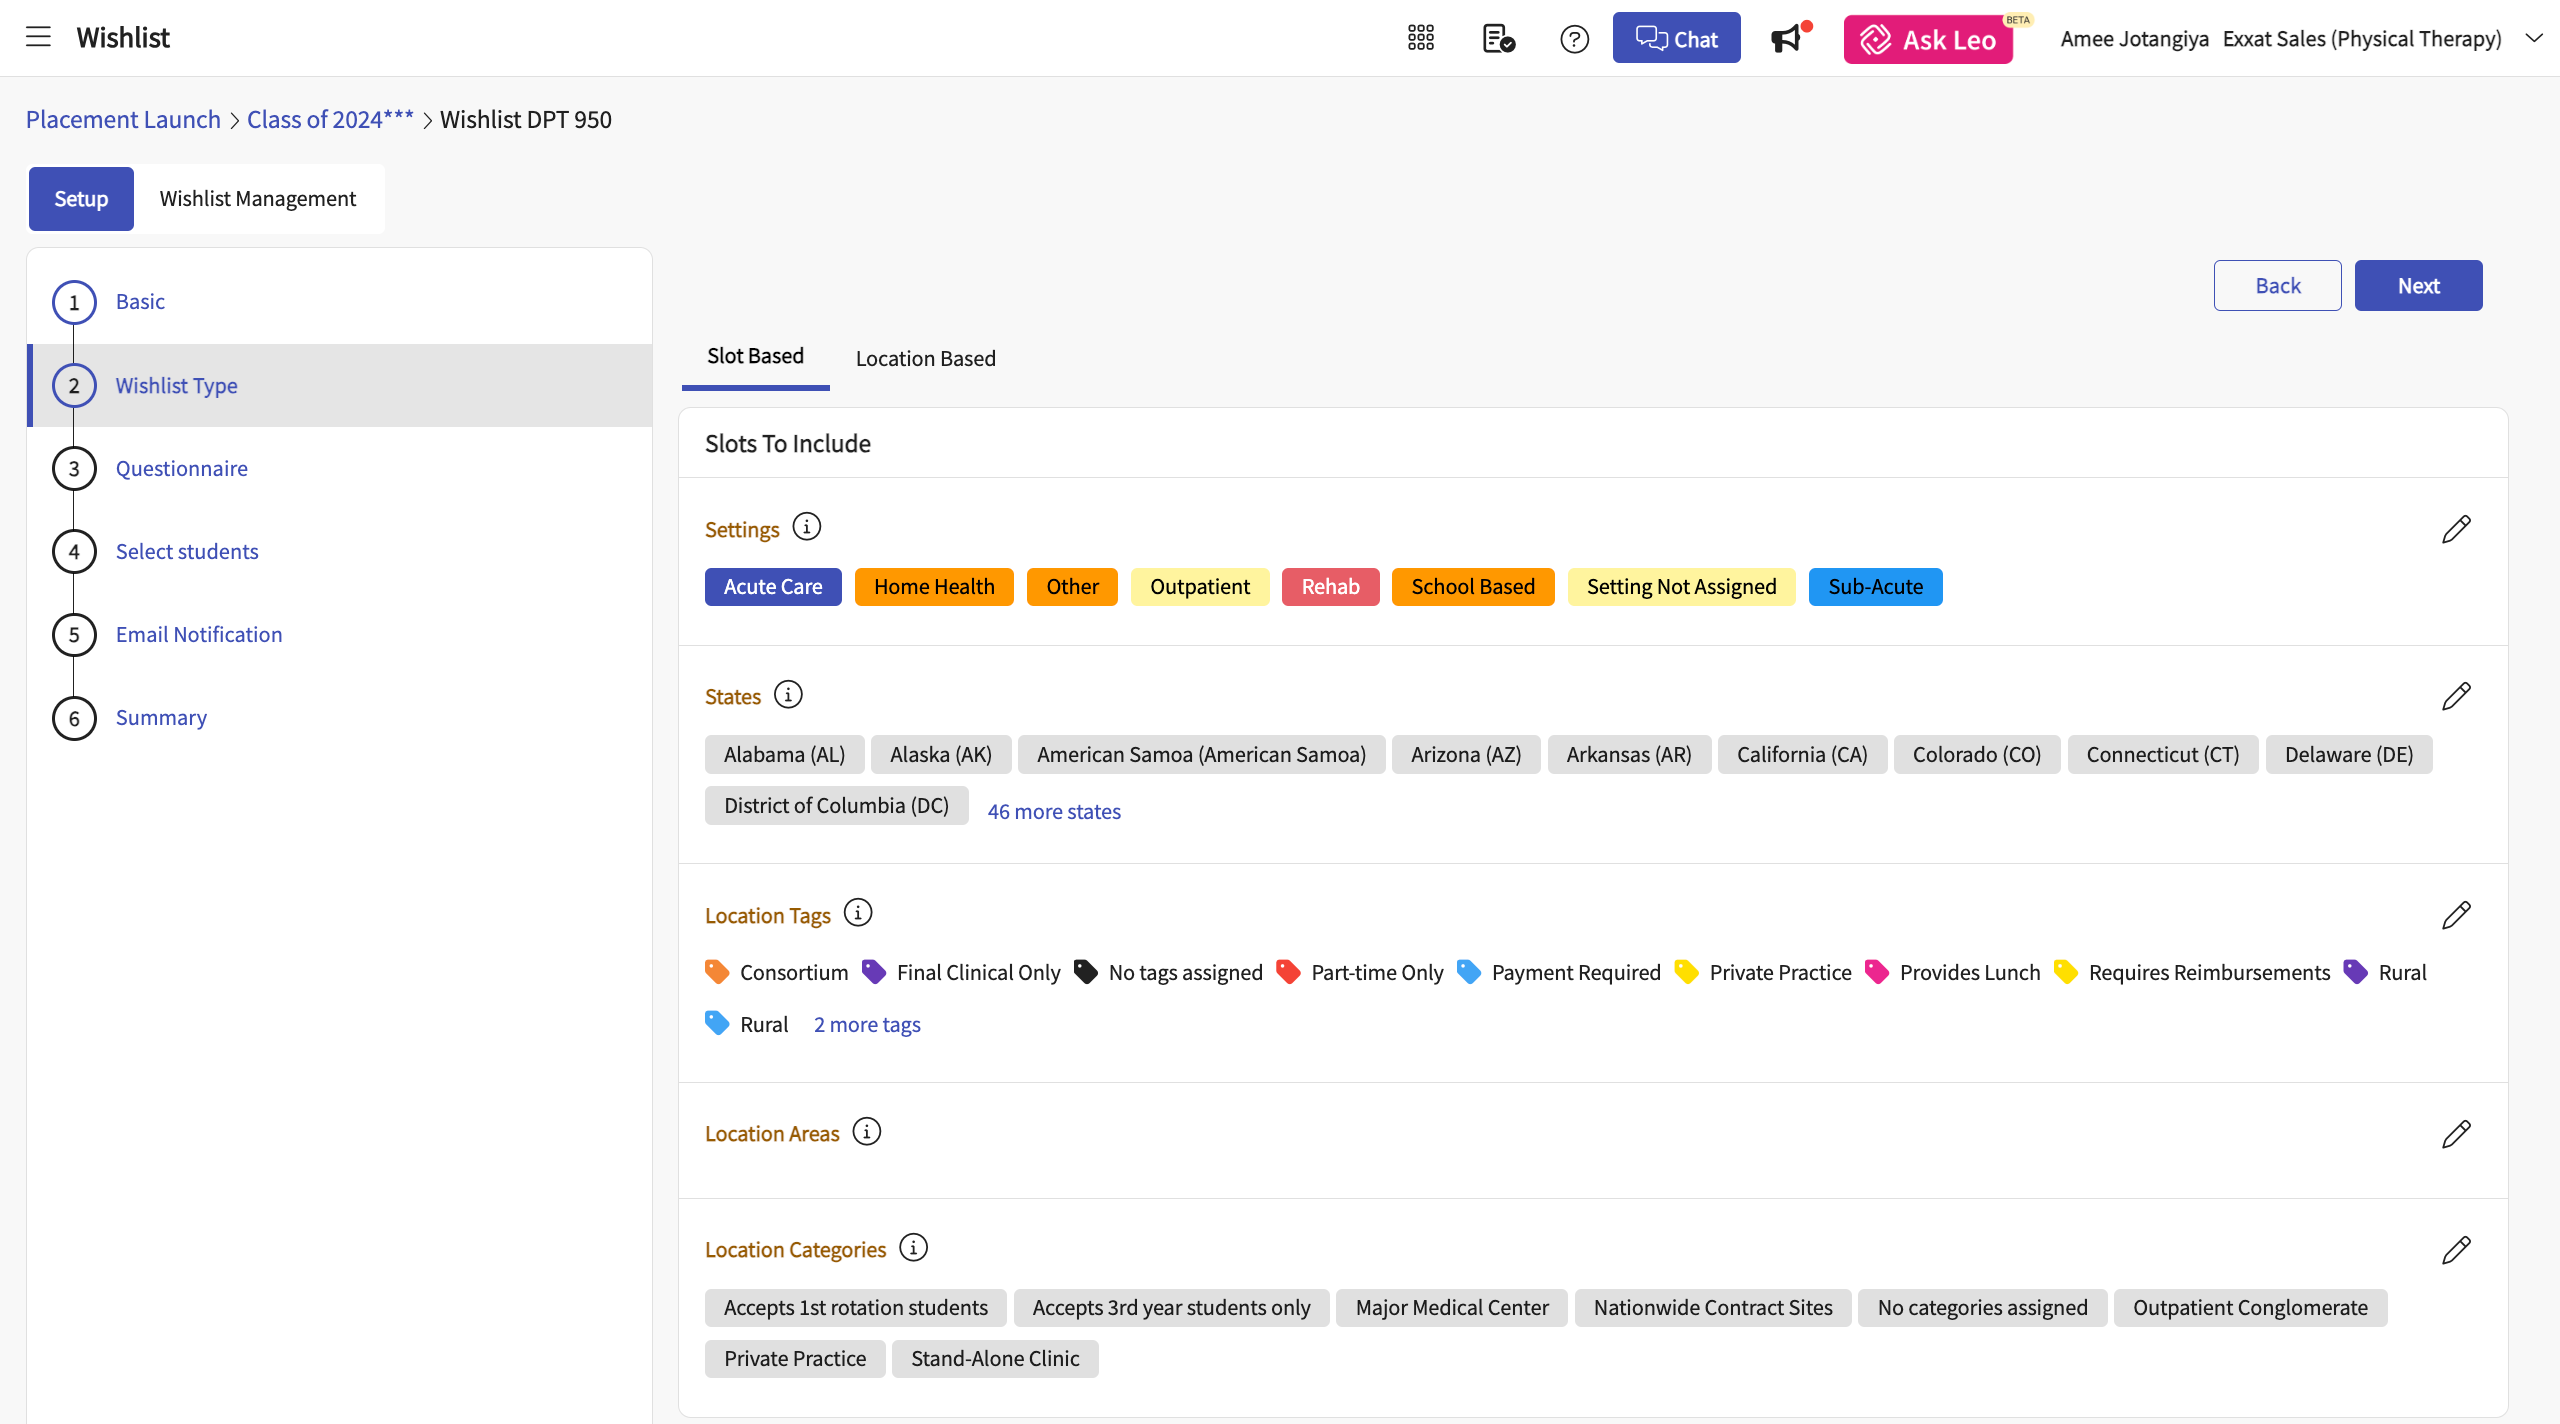This screenshot has width=2560, height=1424.
Task: Open announcements megaphone icon
Action: pyautogui.click(x=1786, y=39)
